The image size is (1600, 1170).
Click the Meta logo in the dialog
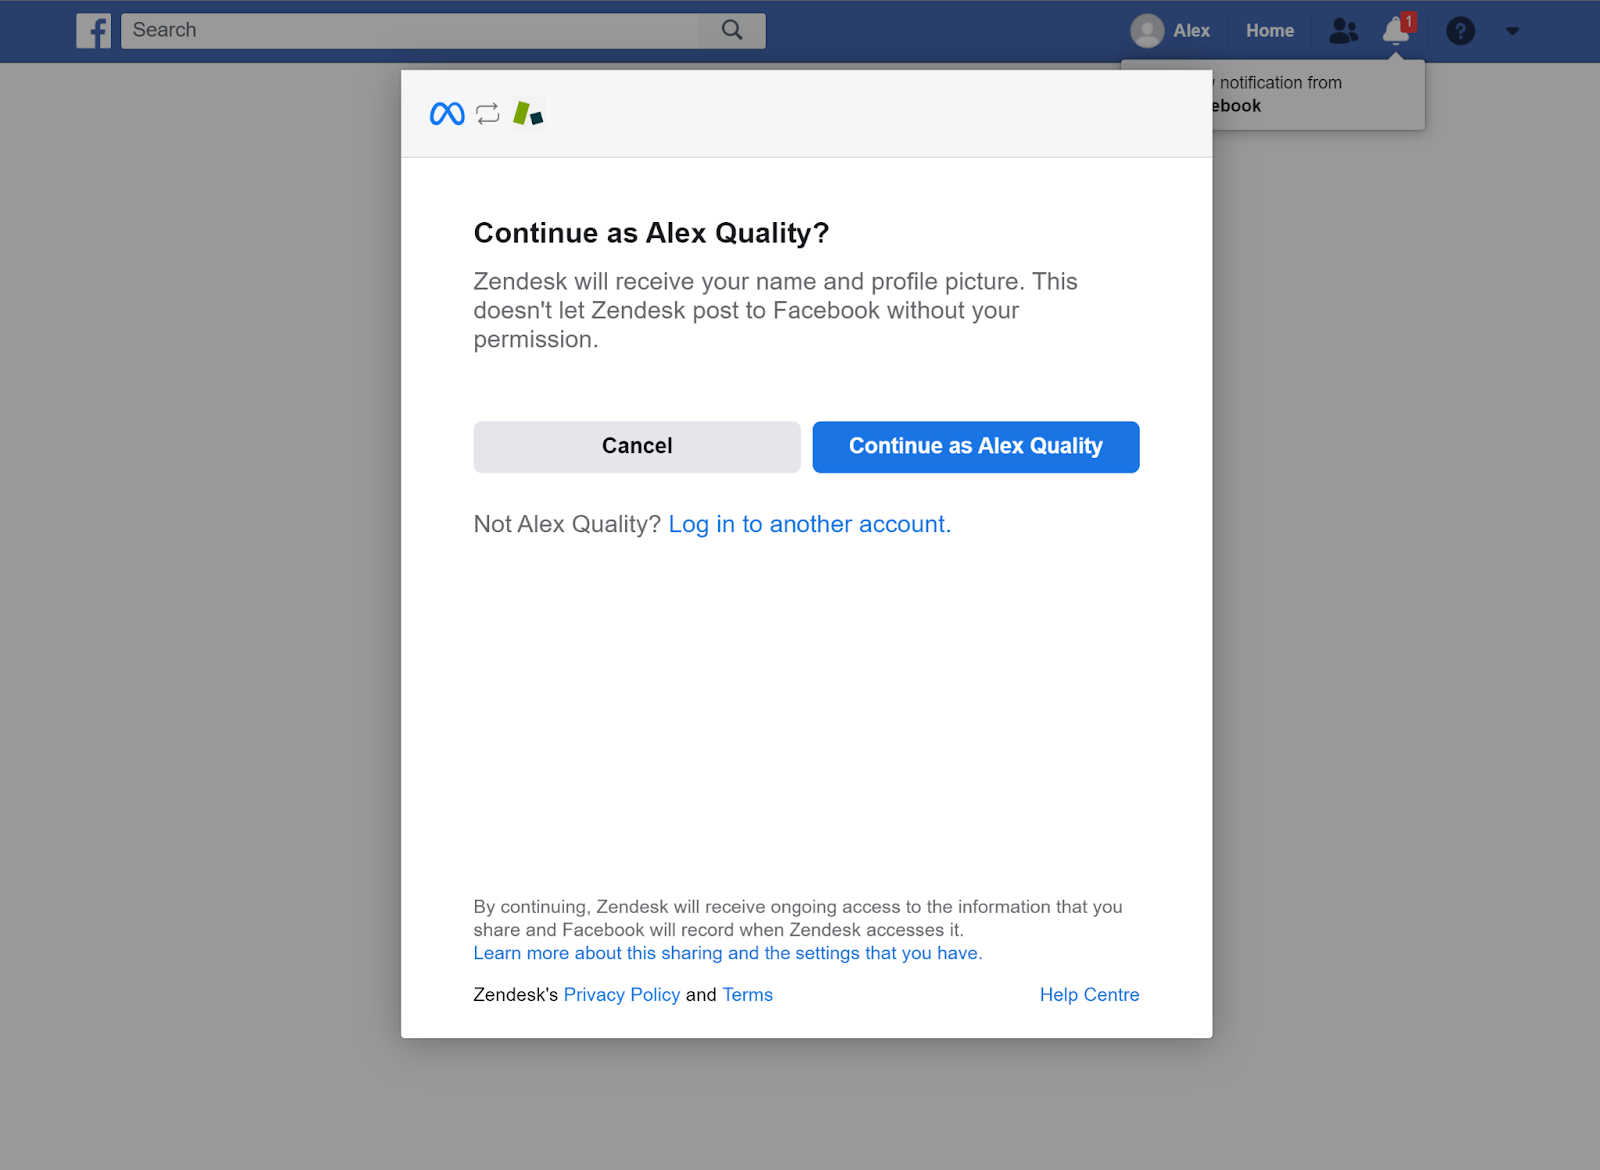(447, 114)
